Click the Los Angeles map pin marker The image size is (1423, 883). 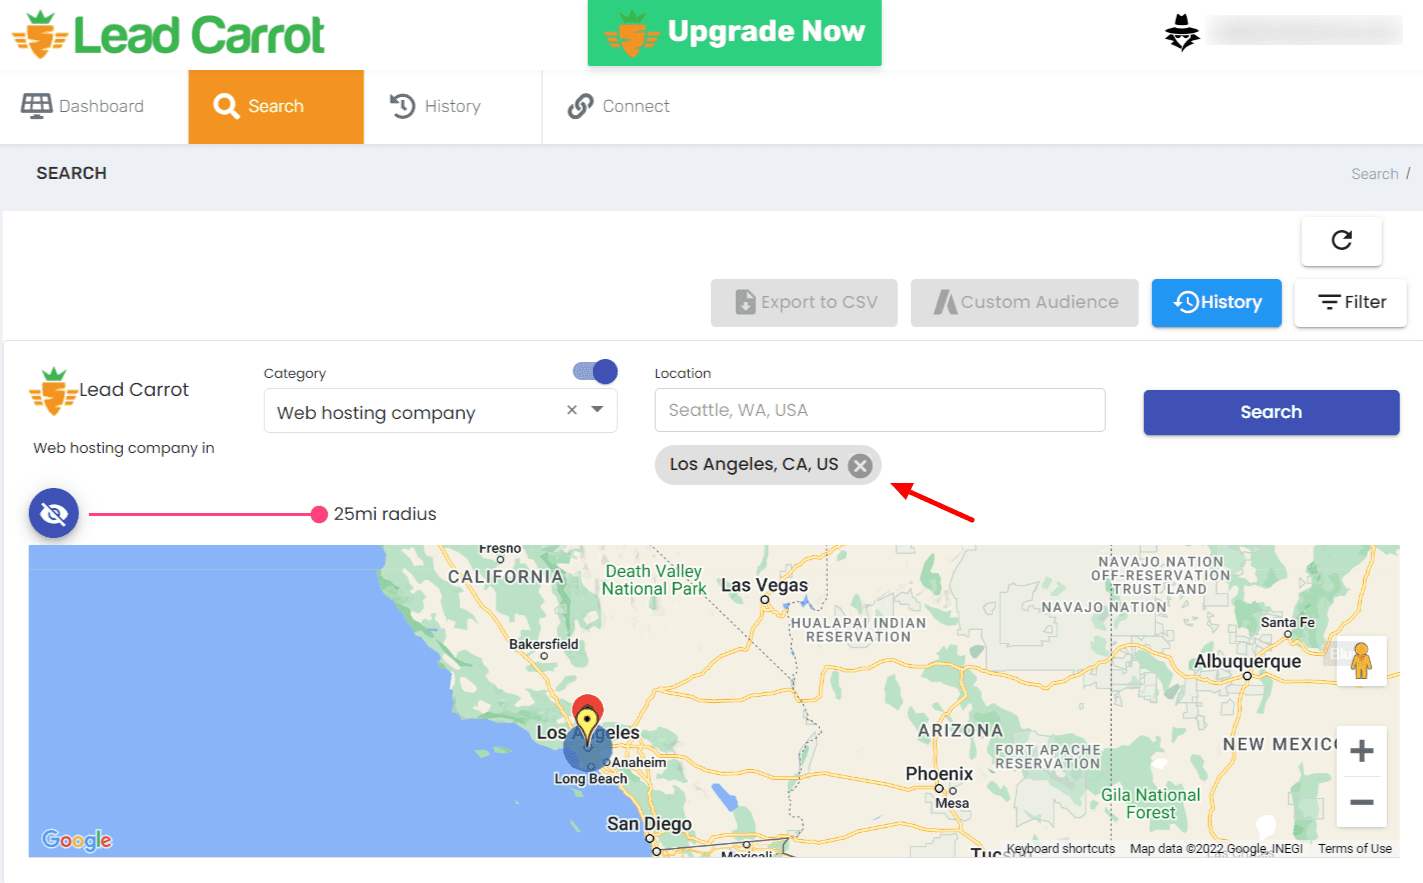(587, 722)
